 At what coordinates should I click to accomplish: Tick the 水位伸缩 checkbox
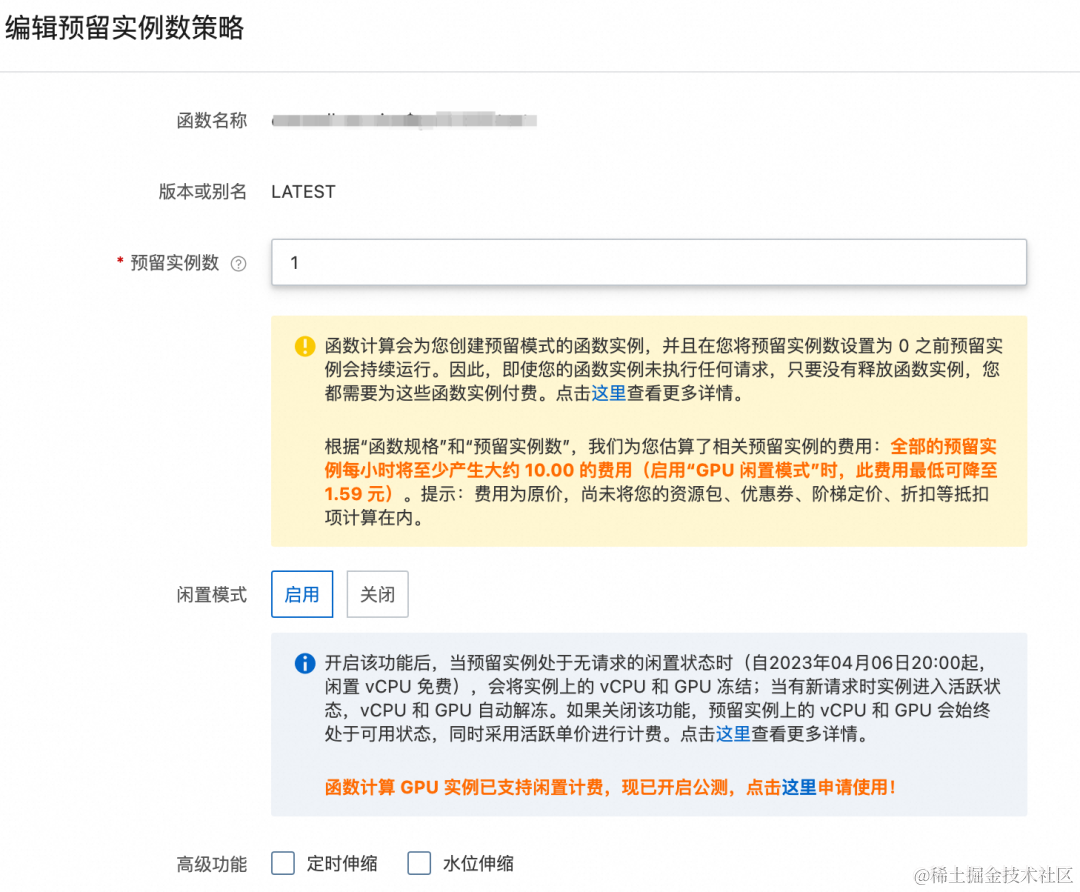click(418, 862)
